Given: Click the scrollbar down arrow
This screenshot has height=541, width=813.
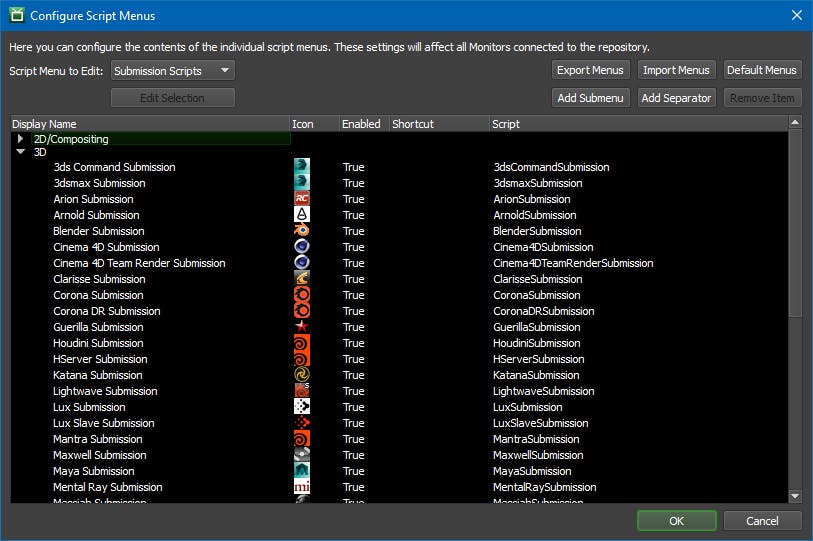Looking at the screenshot, I should pyautogui.click(x=795, y=496).
